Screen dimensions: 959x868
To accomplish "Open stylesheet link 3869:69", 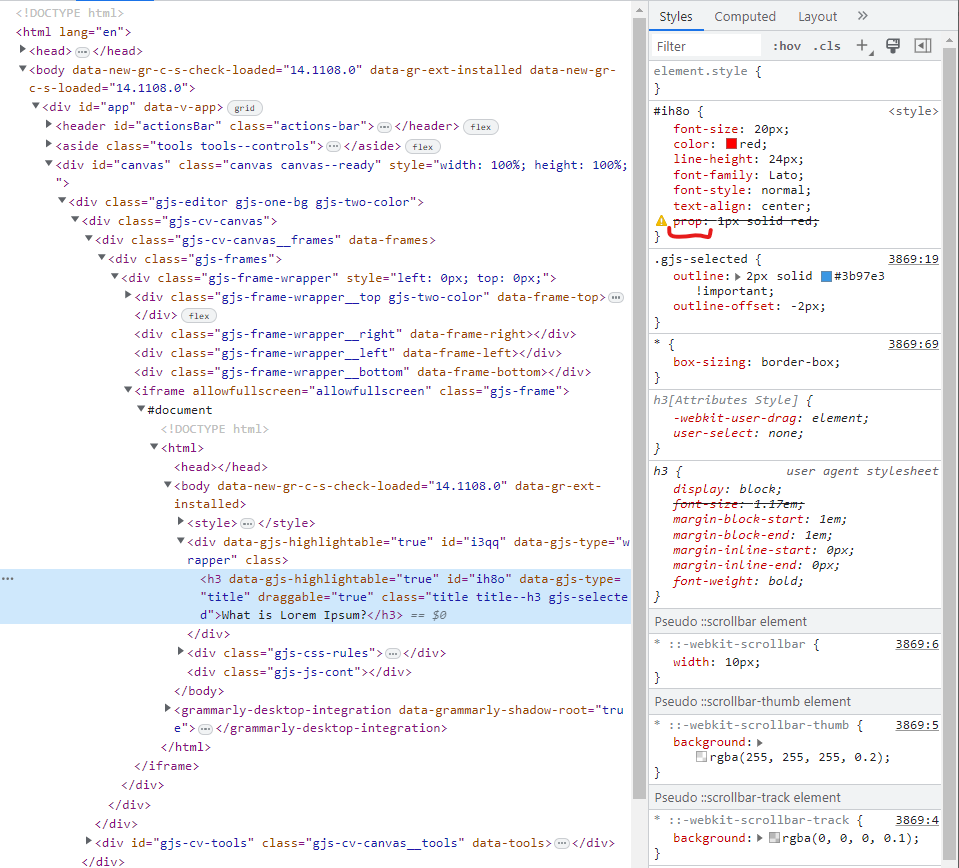I will point(913,342).
